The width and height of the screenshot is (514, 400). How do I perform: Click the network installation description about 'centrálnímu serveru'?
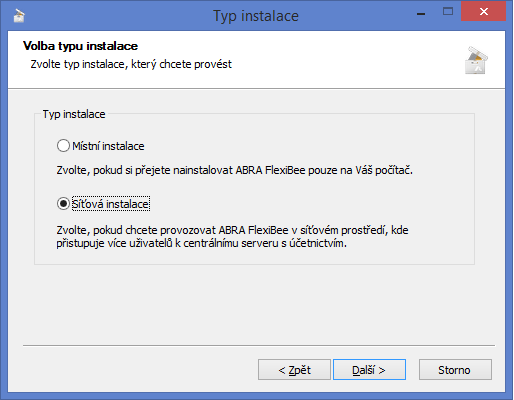coord(232,237)
